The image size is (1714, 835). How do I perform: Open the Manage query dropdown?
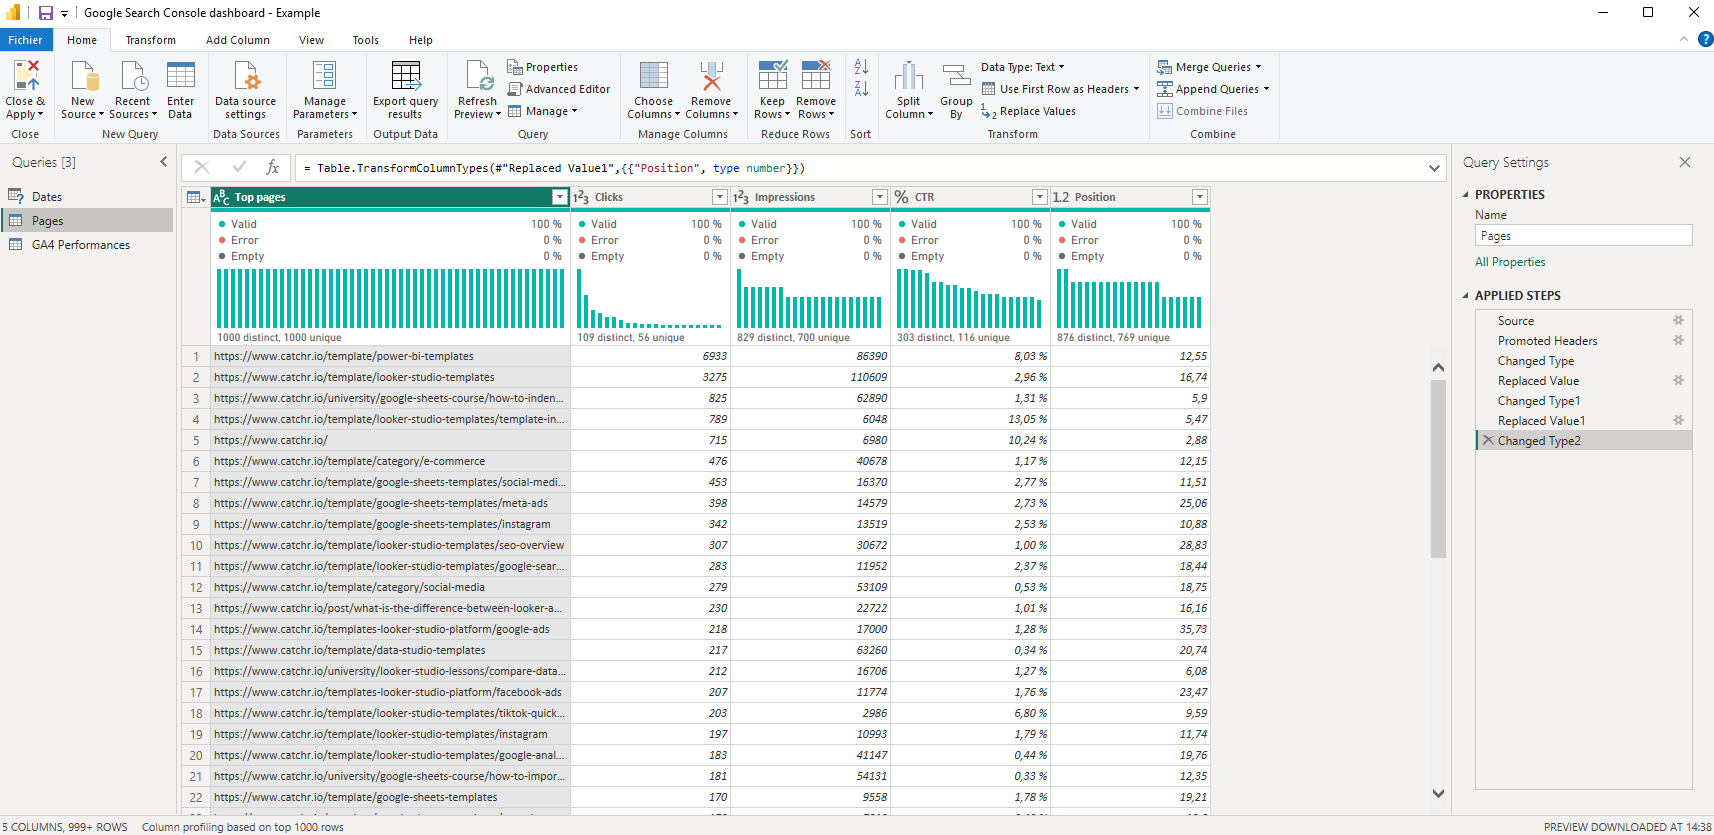click(543, 111)
